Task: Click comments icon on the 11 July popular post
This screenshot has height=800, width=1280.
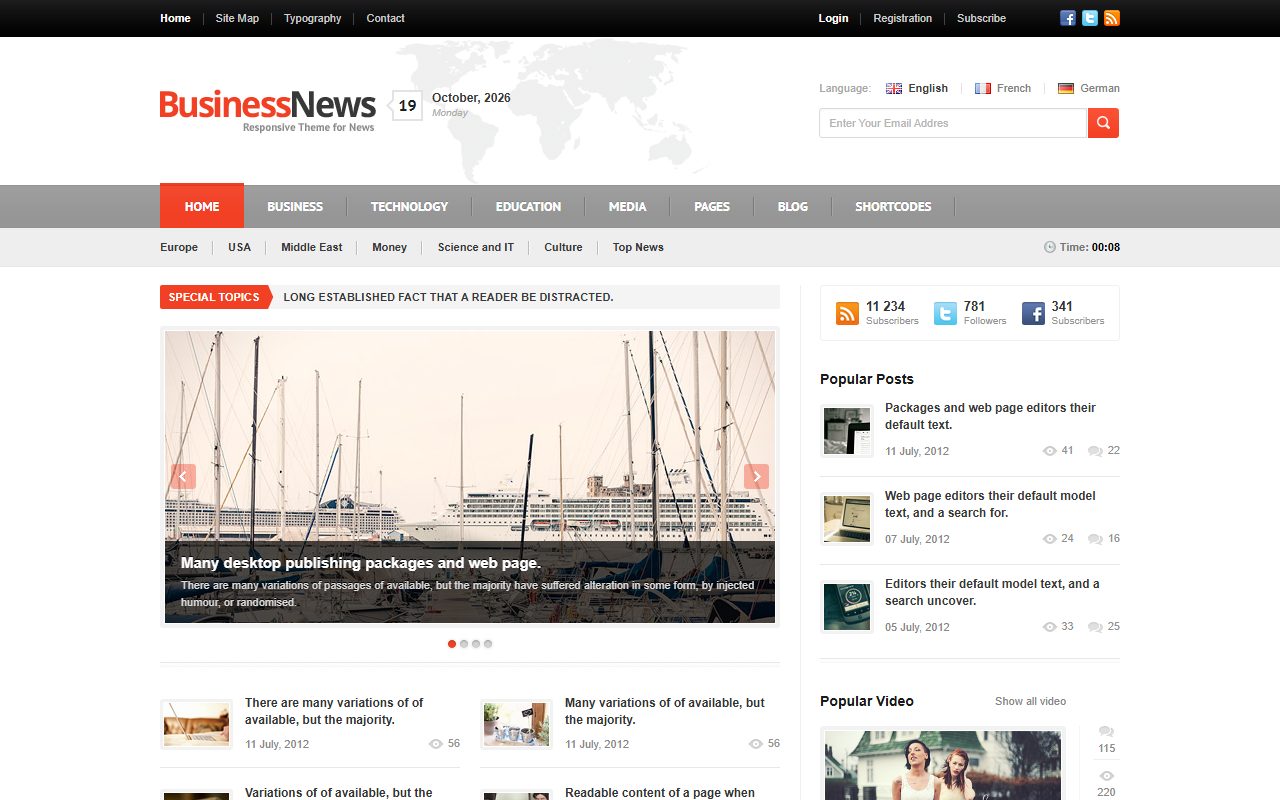Action: [x=1095, y=451]
